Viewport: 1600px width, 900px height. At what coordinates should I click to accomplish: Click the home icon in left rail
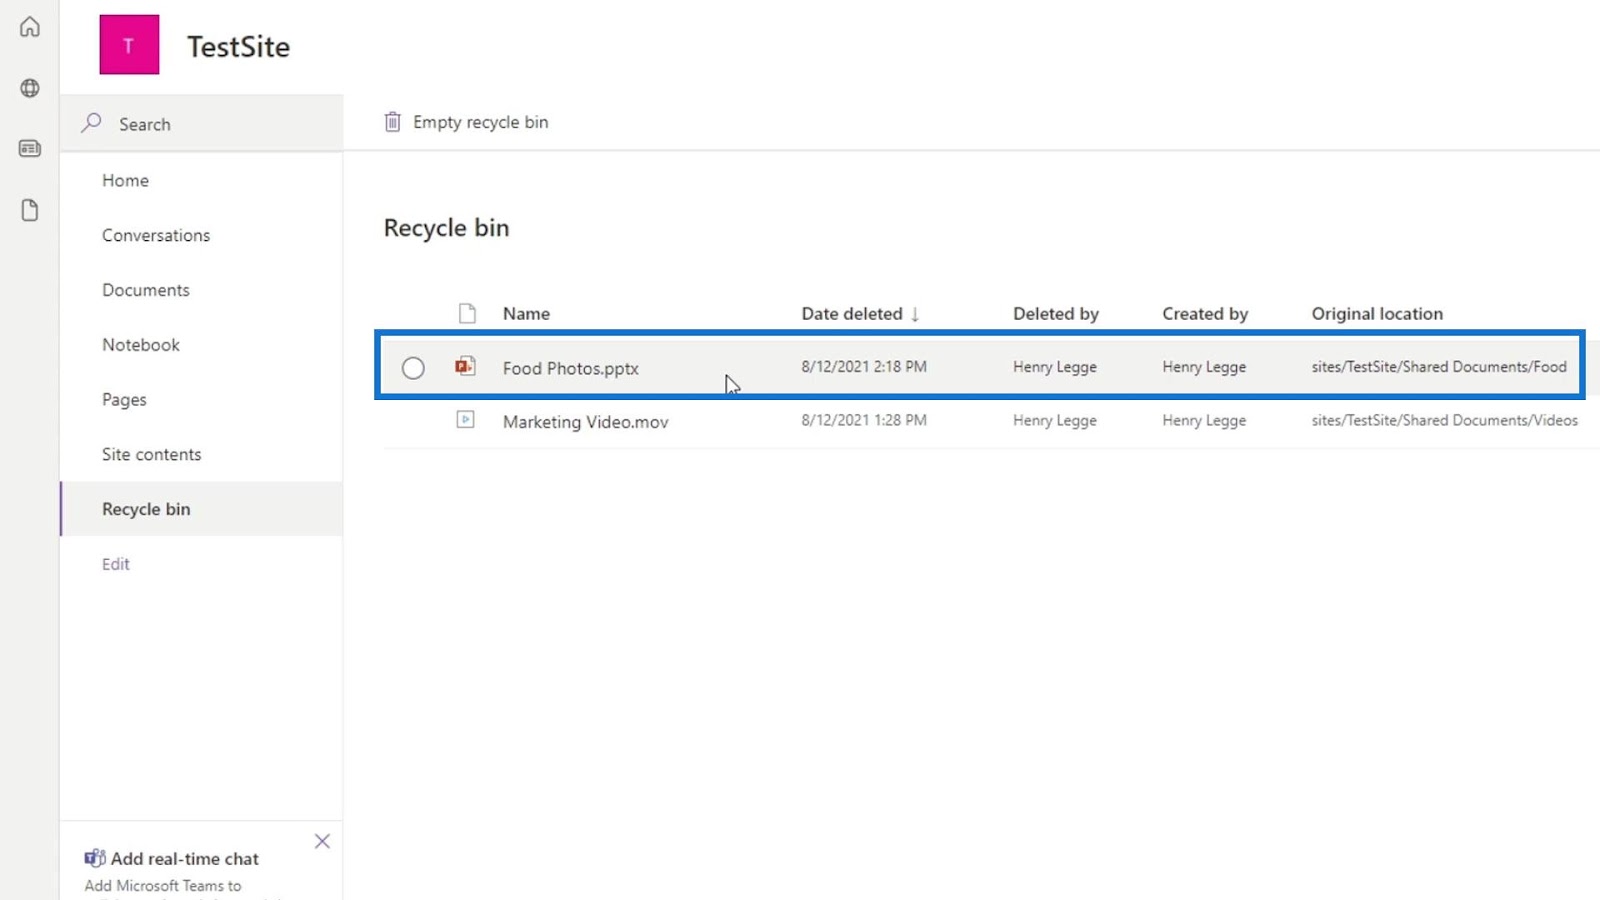click(30, 27)
